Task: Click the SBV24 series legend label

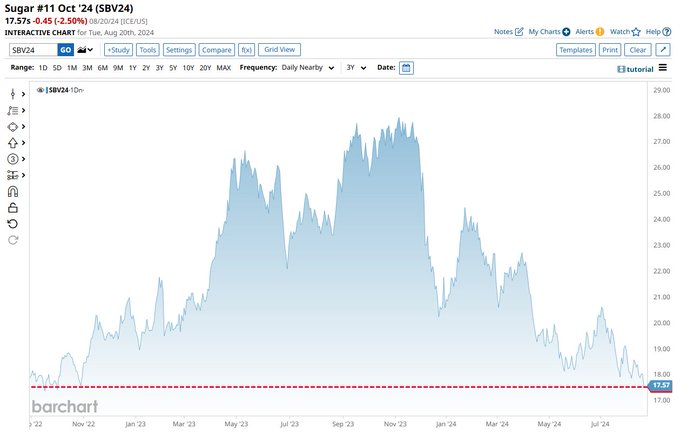Action: click(59, 90)
